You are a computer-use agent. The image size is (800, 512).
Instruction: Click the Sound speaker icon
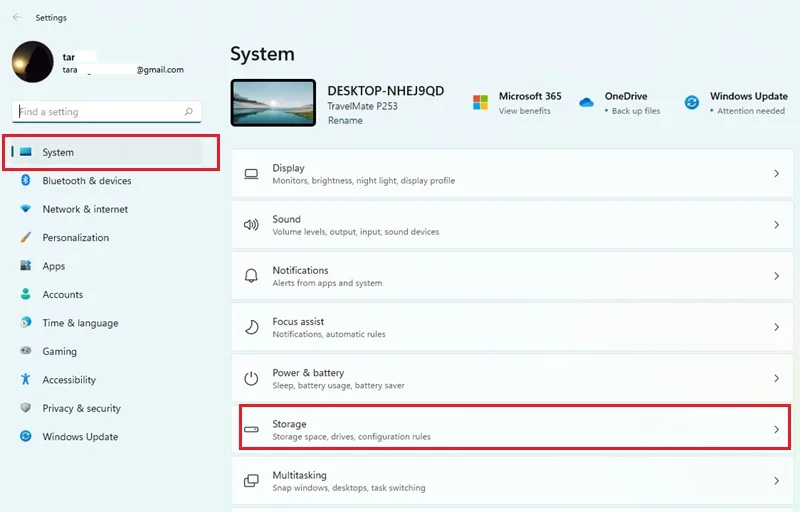pos(251,225)
